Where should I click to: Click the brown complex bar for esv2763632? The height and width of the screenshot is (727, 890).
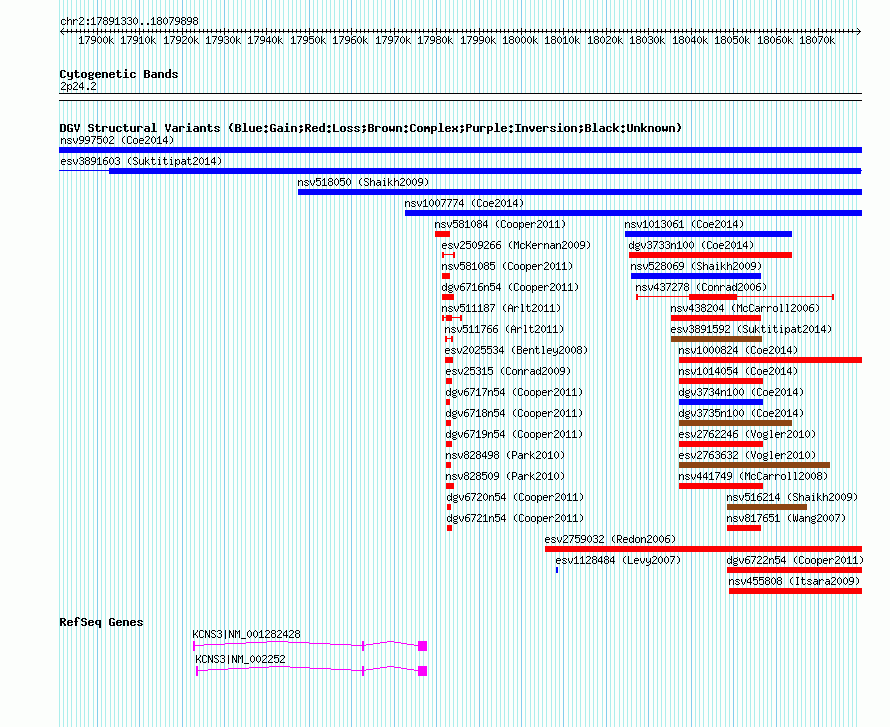coord(754,465)
